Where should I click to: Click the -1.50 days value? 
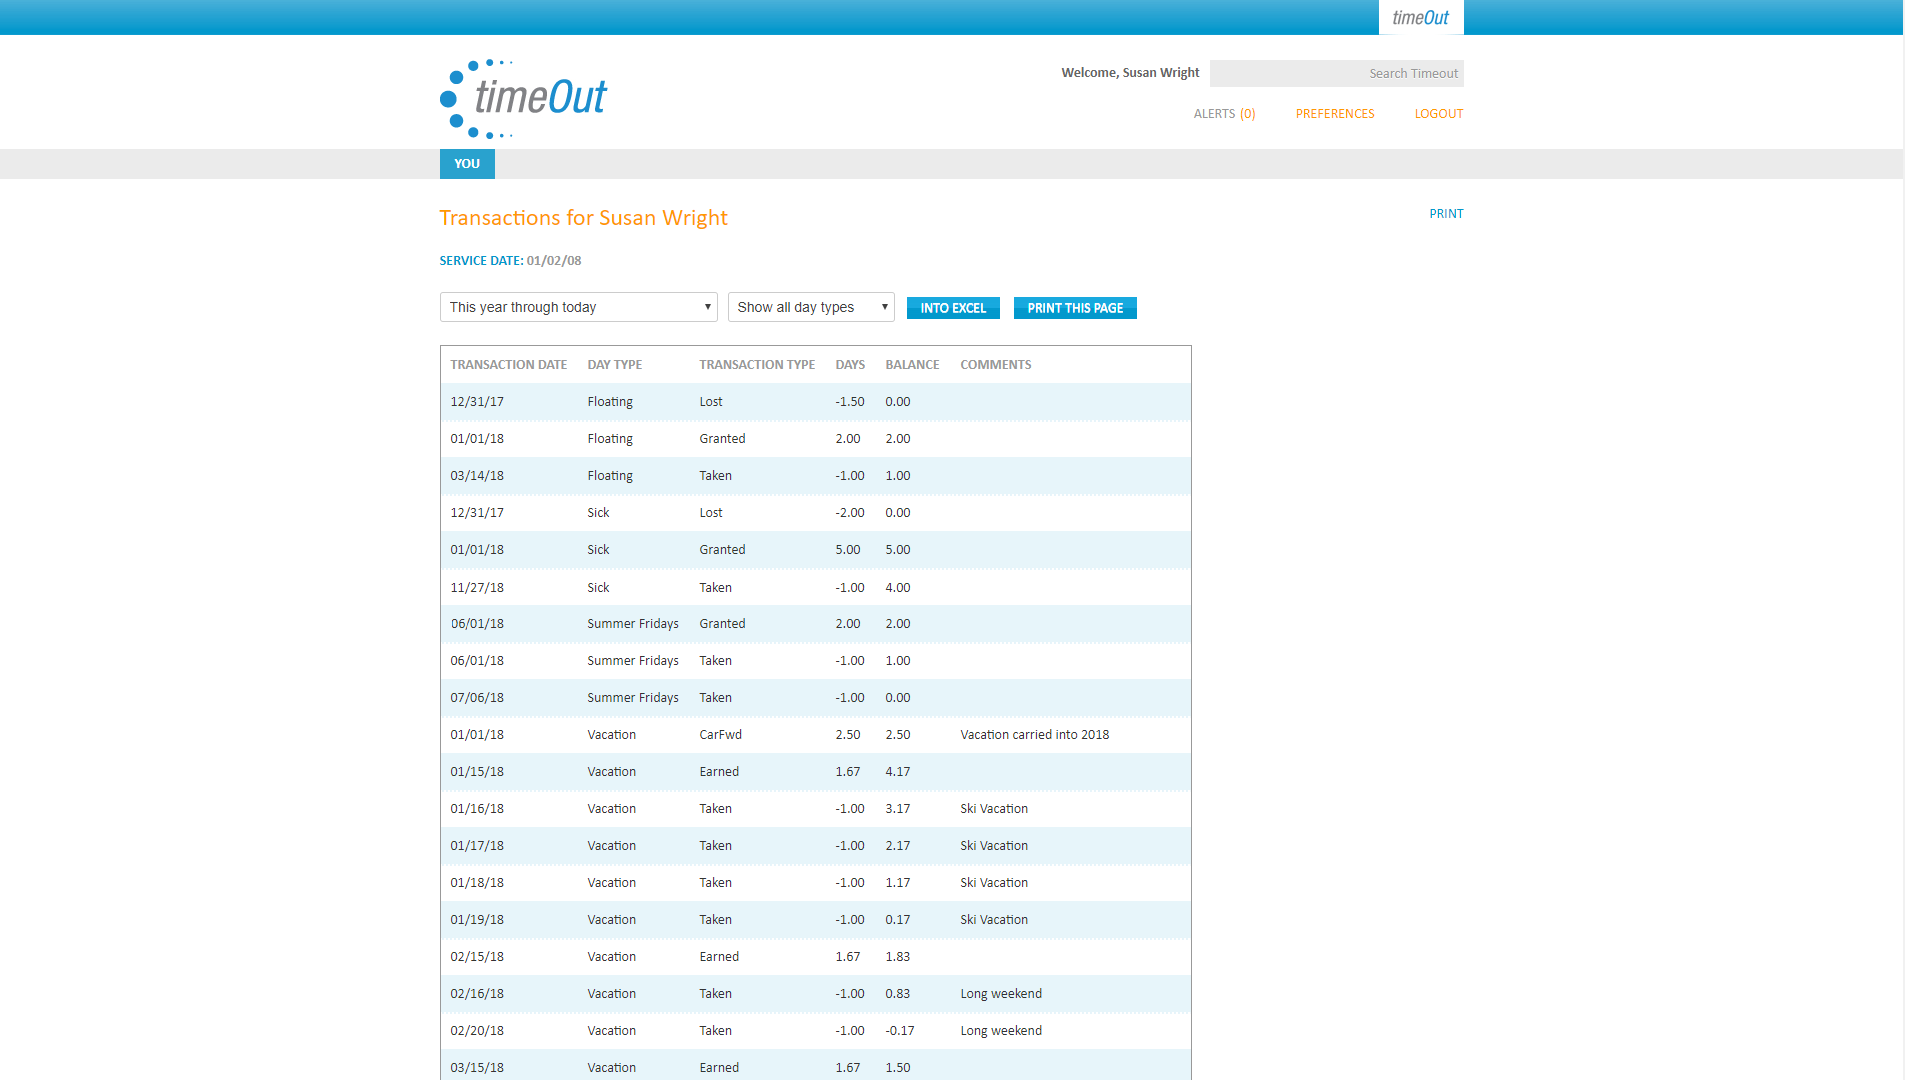click(850, 402)
